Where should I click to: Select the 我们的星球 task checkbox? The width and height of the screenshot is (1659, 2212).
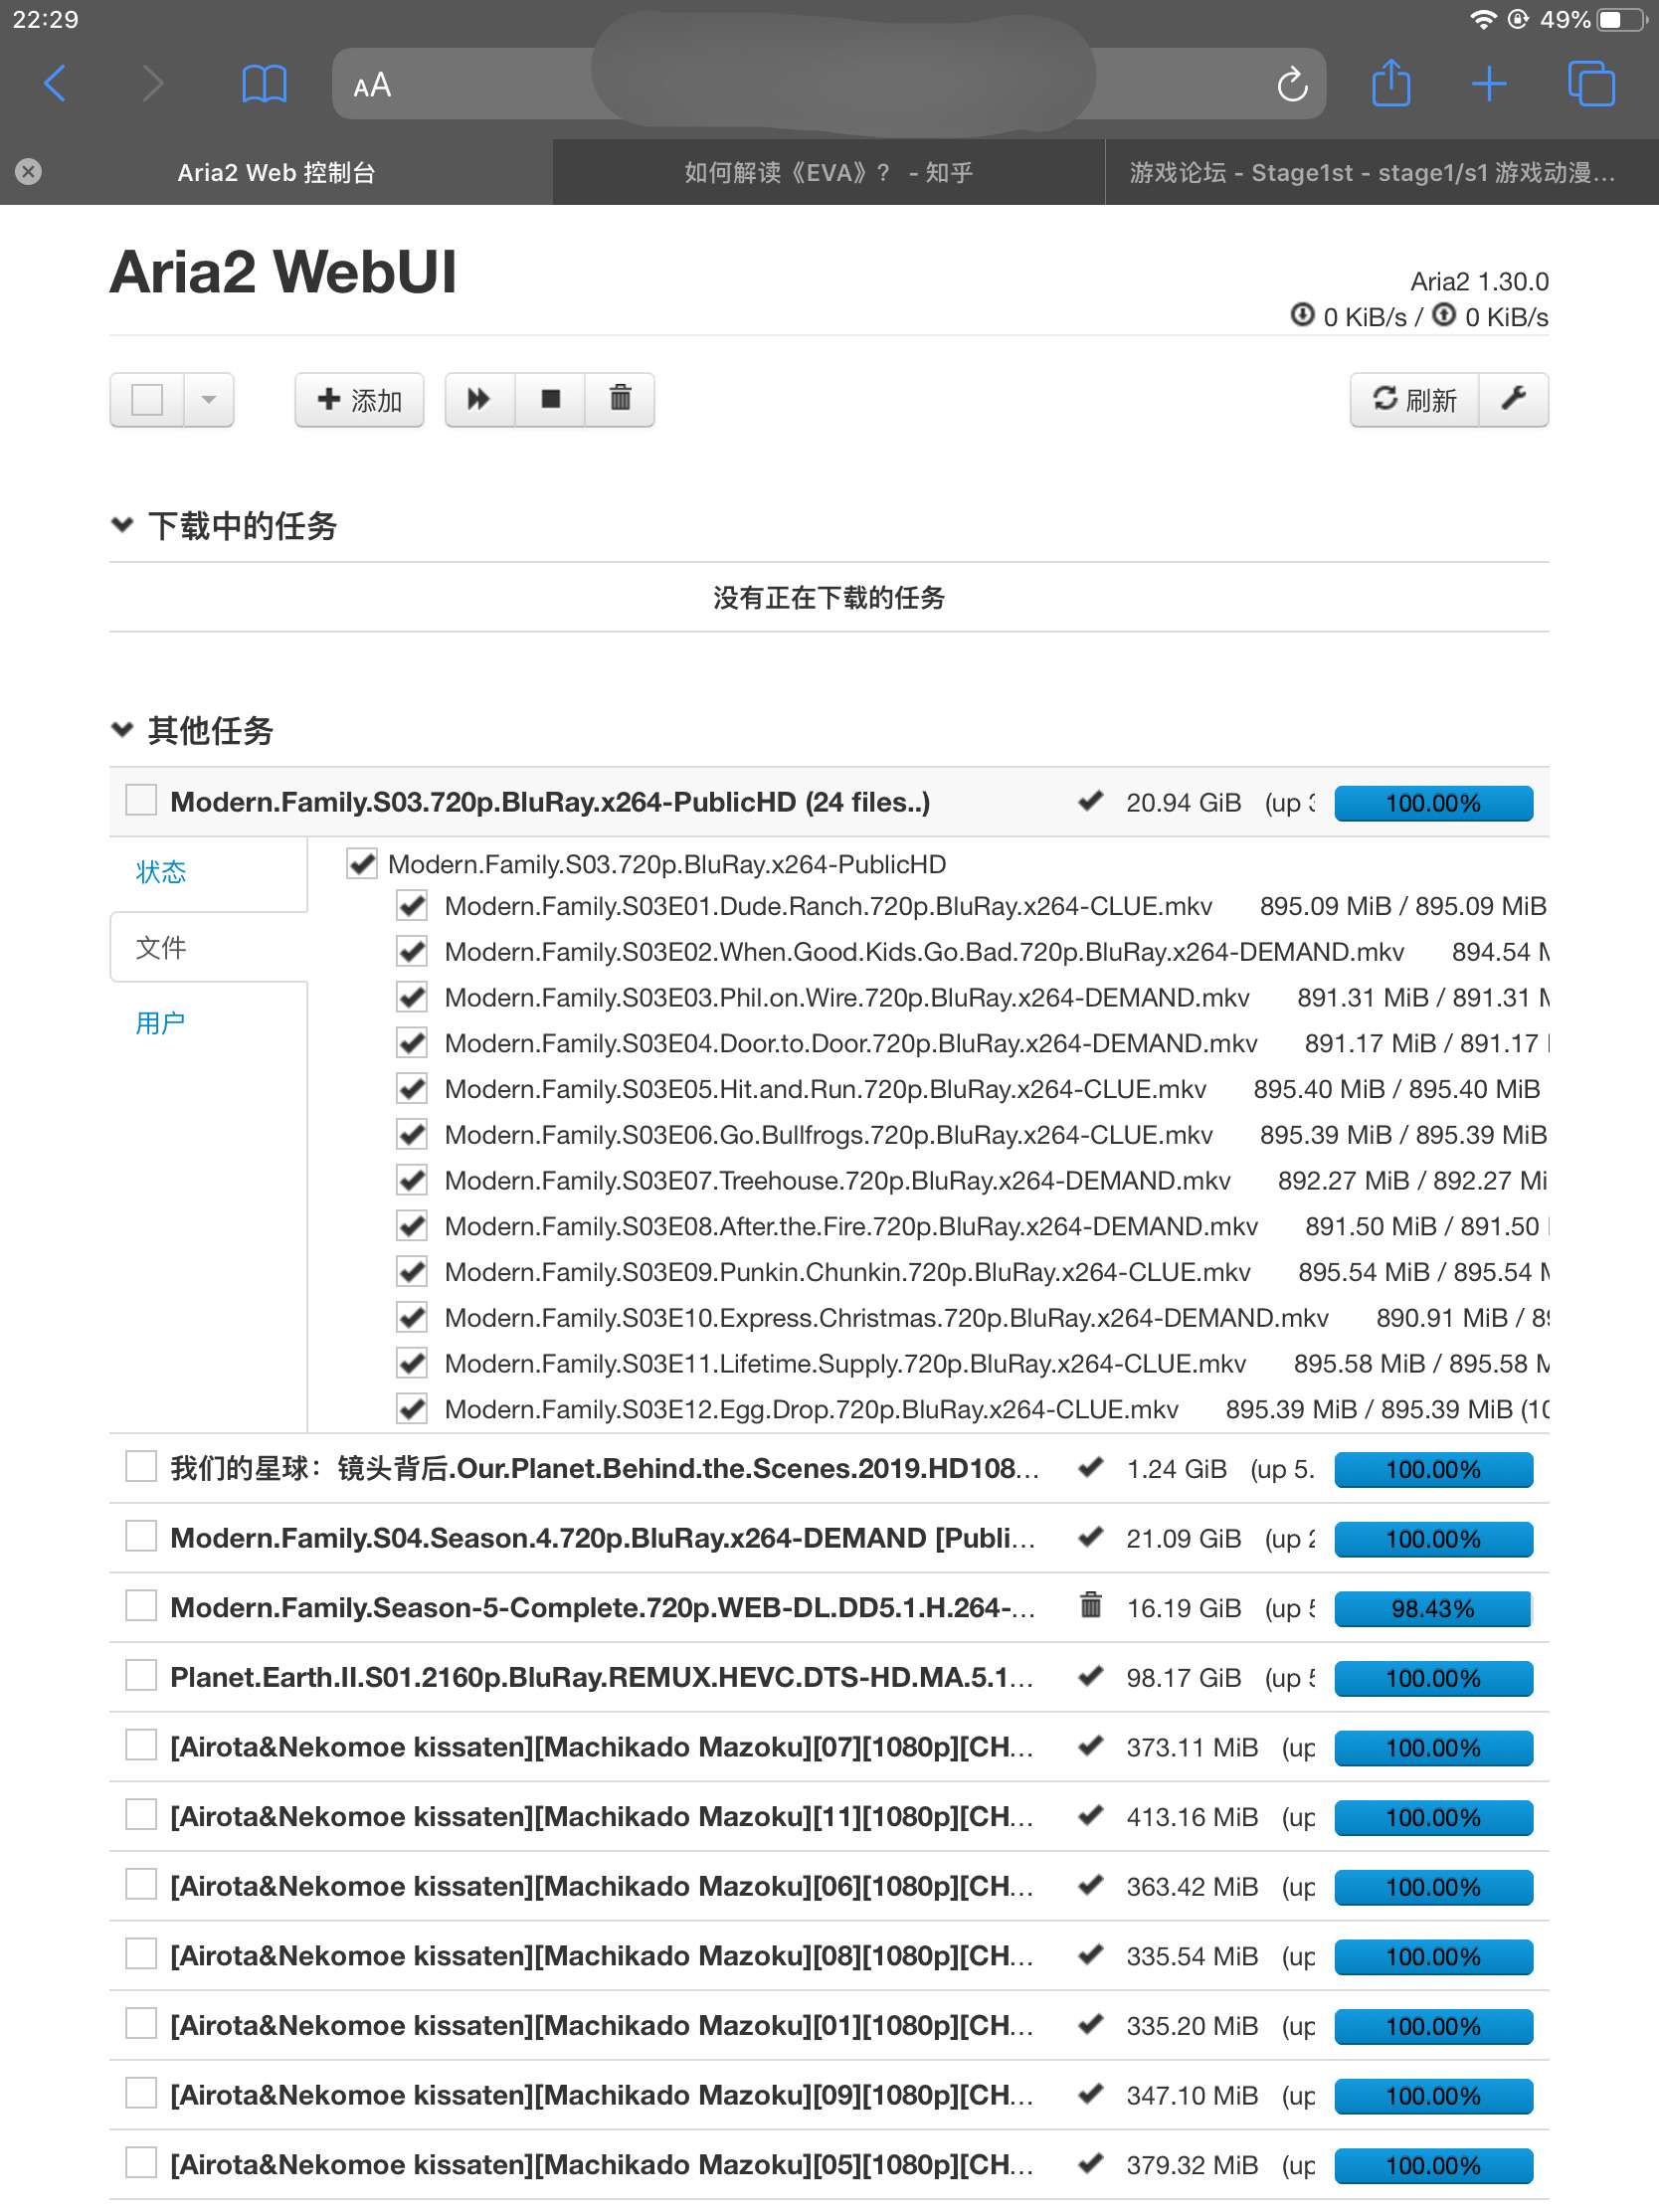click(141, 1467)
